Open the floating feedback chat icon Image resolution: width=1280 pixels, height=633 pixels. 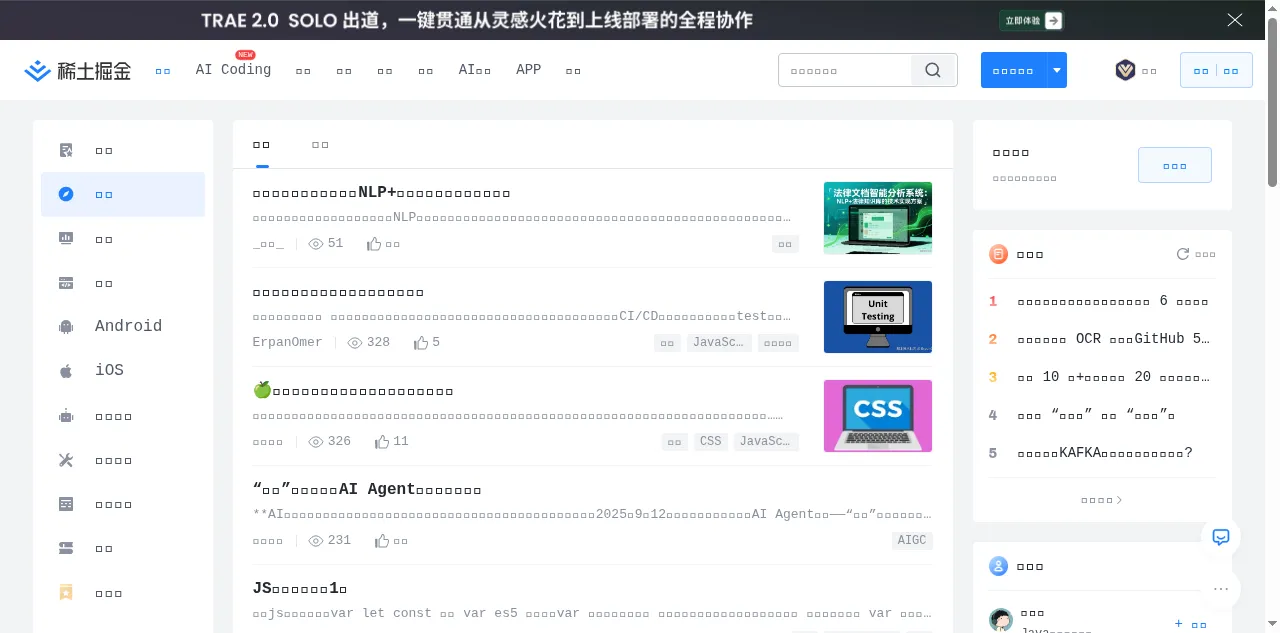coord(1220,537)
